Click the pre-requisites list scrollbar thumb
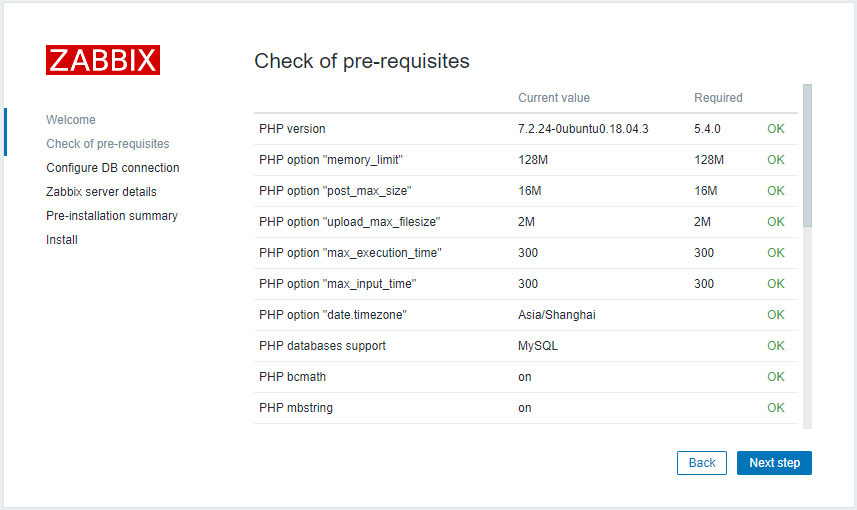This screenshot has width=857, height=510. [x=807, y=155]
